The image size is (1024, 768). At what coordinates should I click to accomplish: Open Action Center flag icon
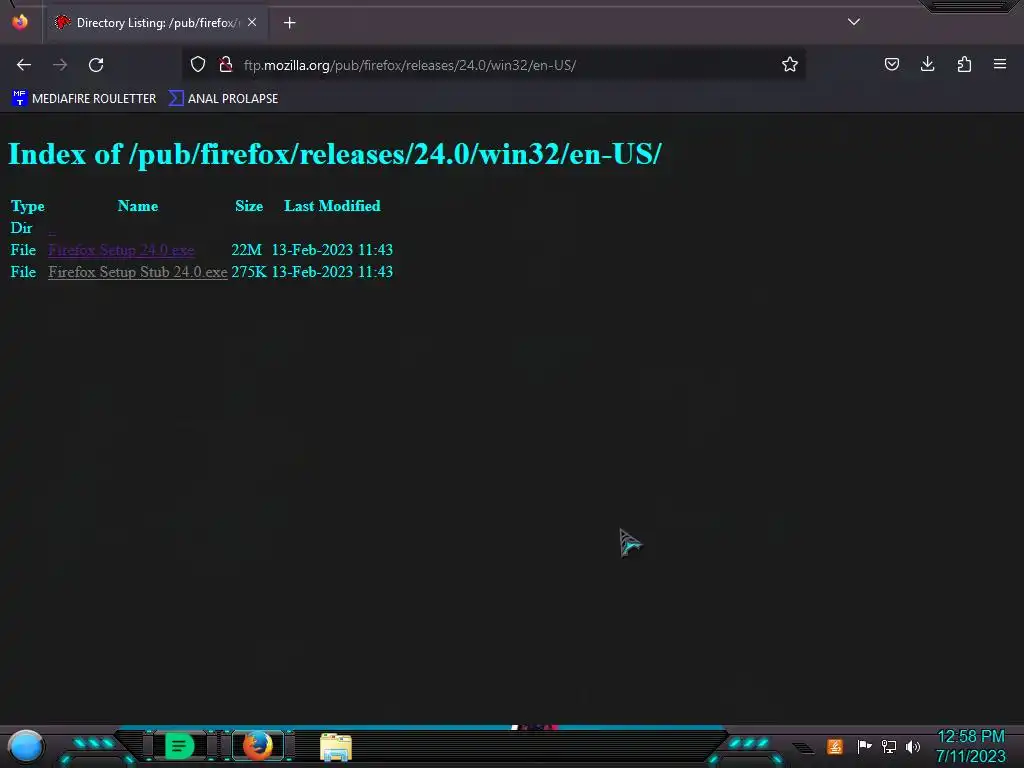(864, 746)
